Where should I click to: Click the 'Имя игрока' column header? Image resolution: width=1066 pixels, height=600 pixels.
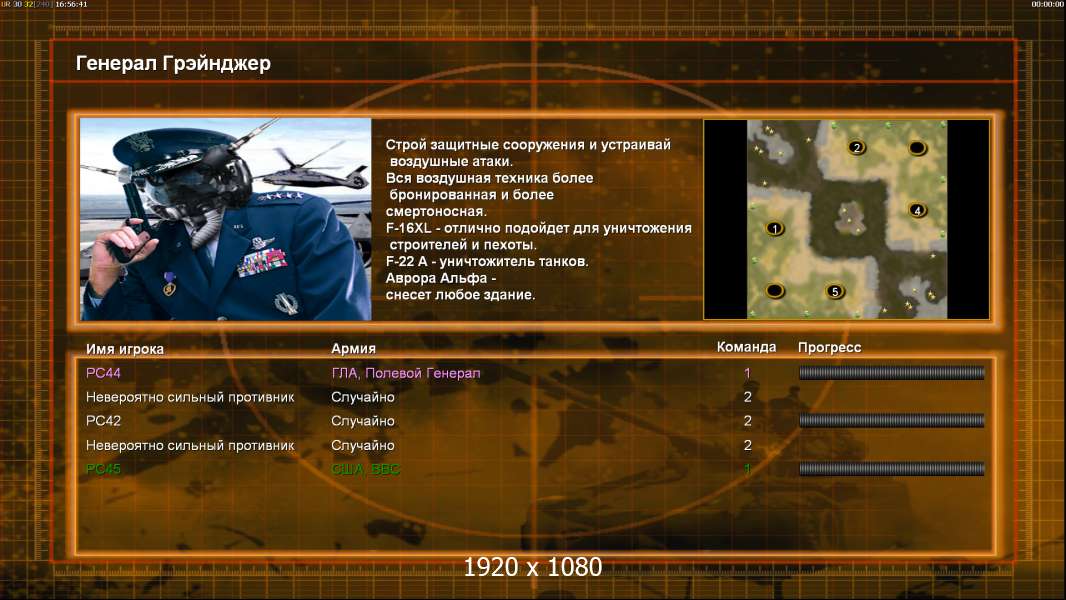[x=124, y=349]
